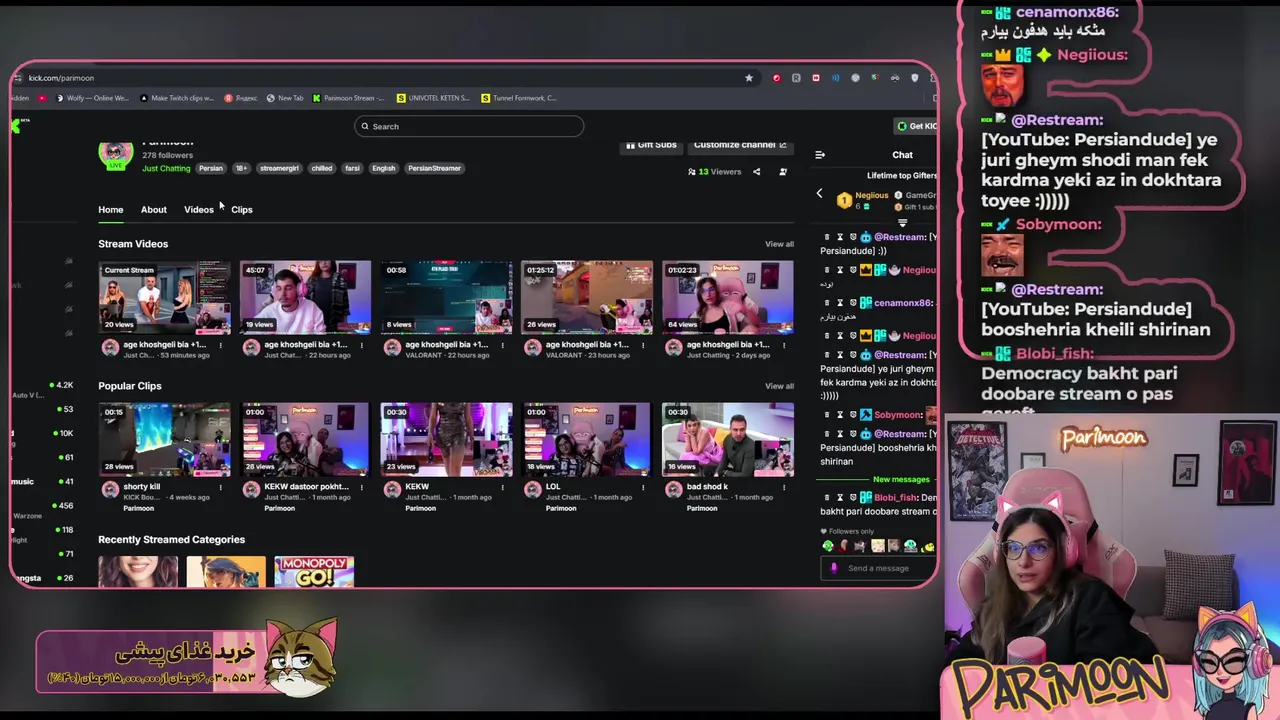Click the Gift Subs button

pos(651,146)
